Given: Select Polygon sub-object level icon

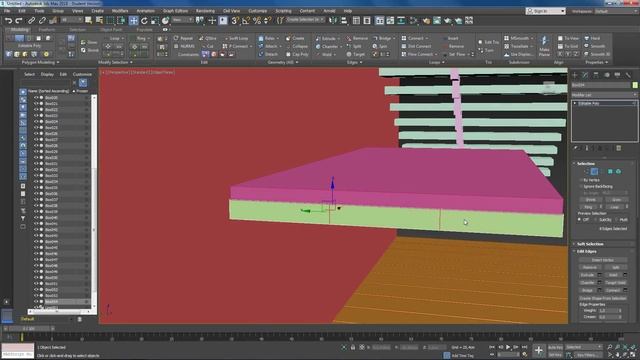Looking at the screenshot, I should (610, 171).
